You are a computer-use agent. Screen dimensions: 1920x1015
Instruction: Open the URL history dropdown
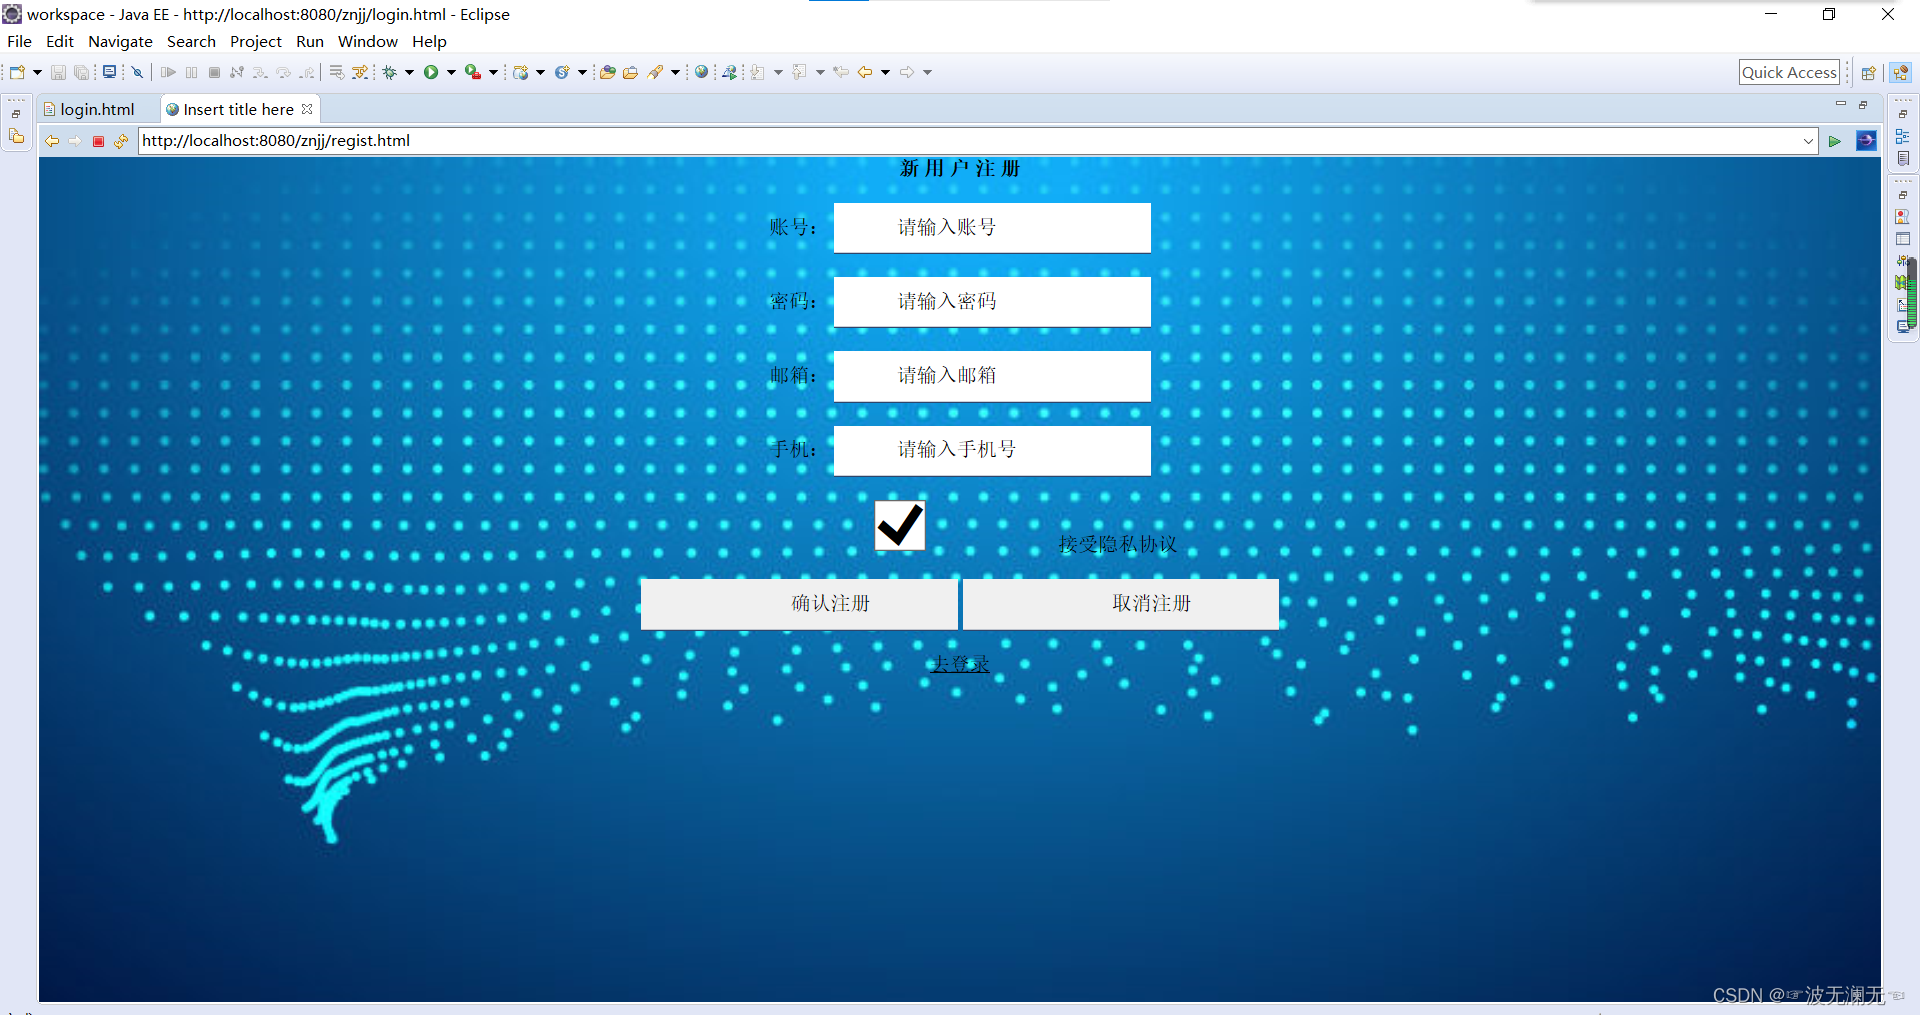pyautogui.click(x=1808, y=141)
